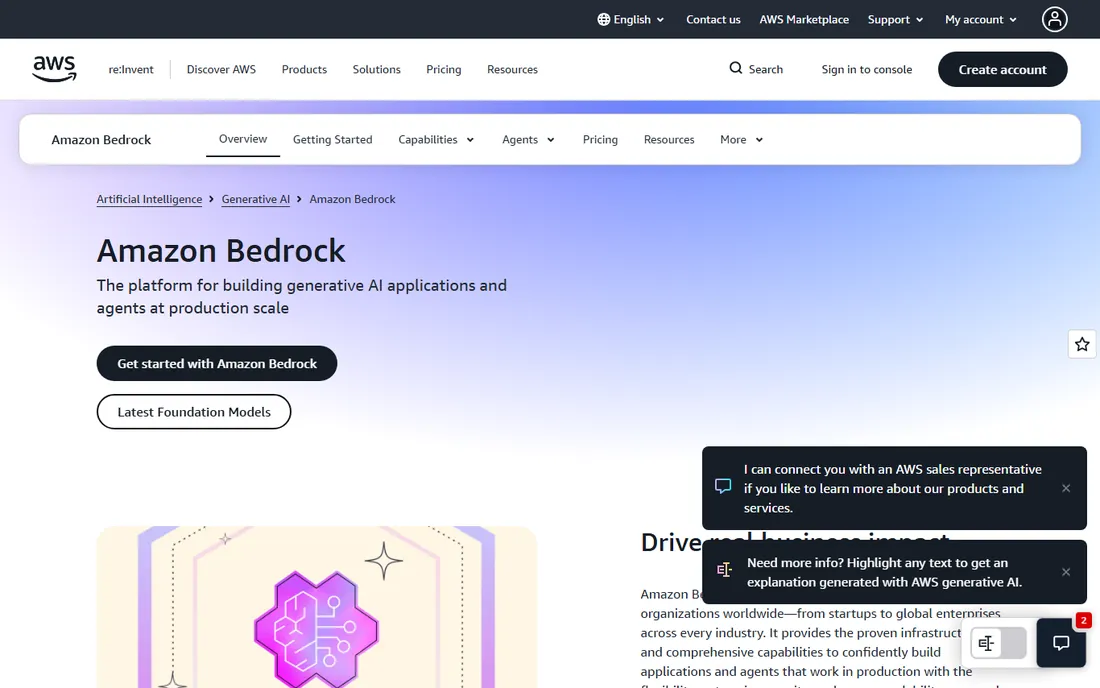Click the Bedrock brain illustration image

pyautogui.click(x=316, y=607)
